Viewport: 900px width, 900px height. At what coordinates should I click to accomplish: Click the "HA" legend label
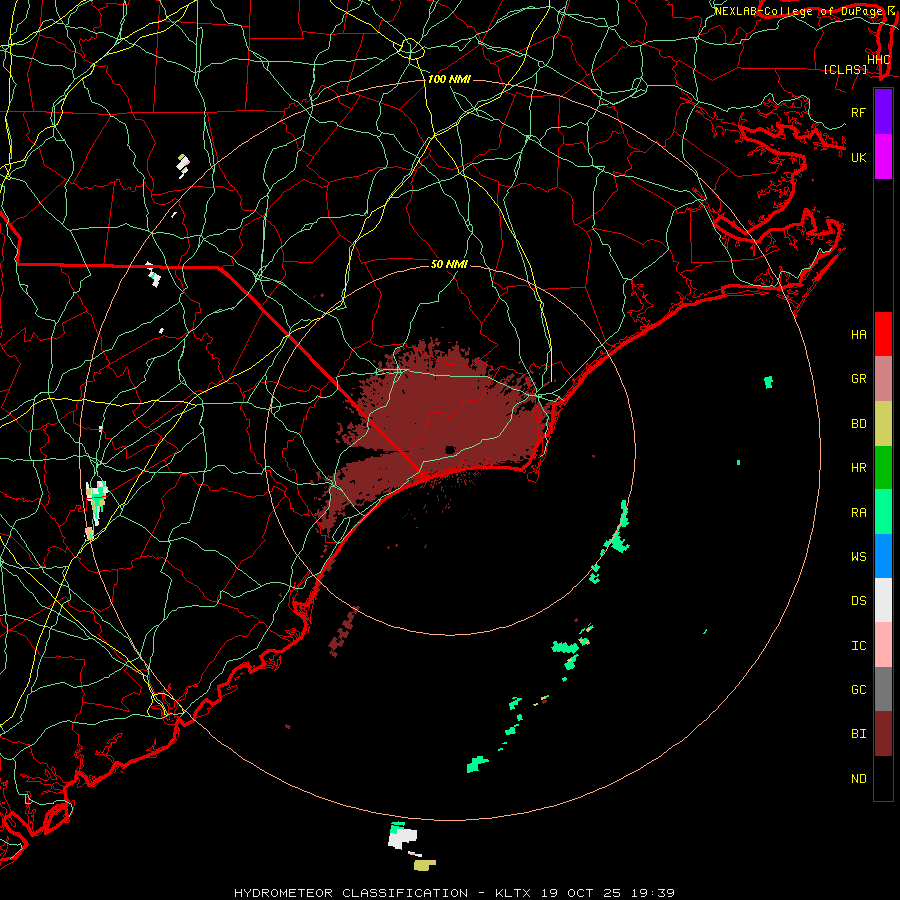859,335
